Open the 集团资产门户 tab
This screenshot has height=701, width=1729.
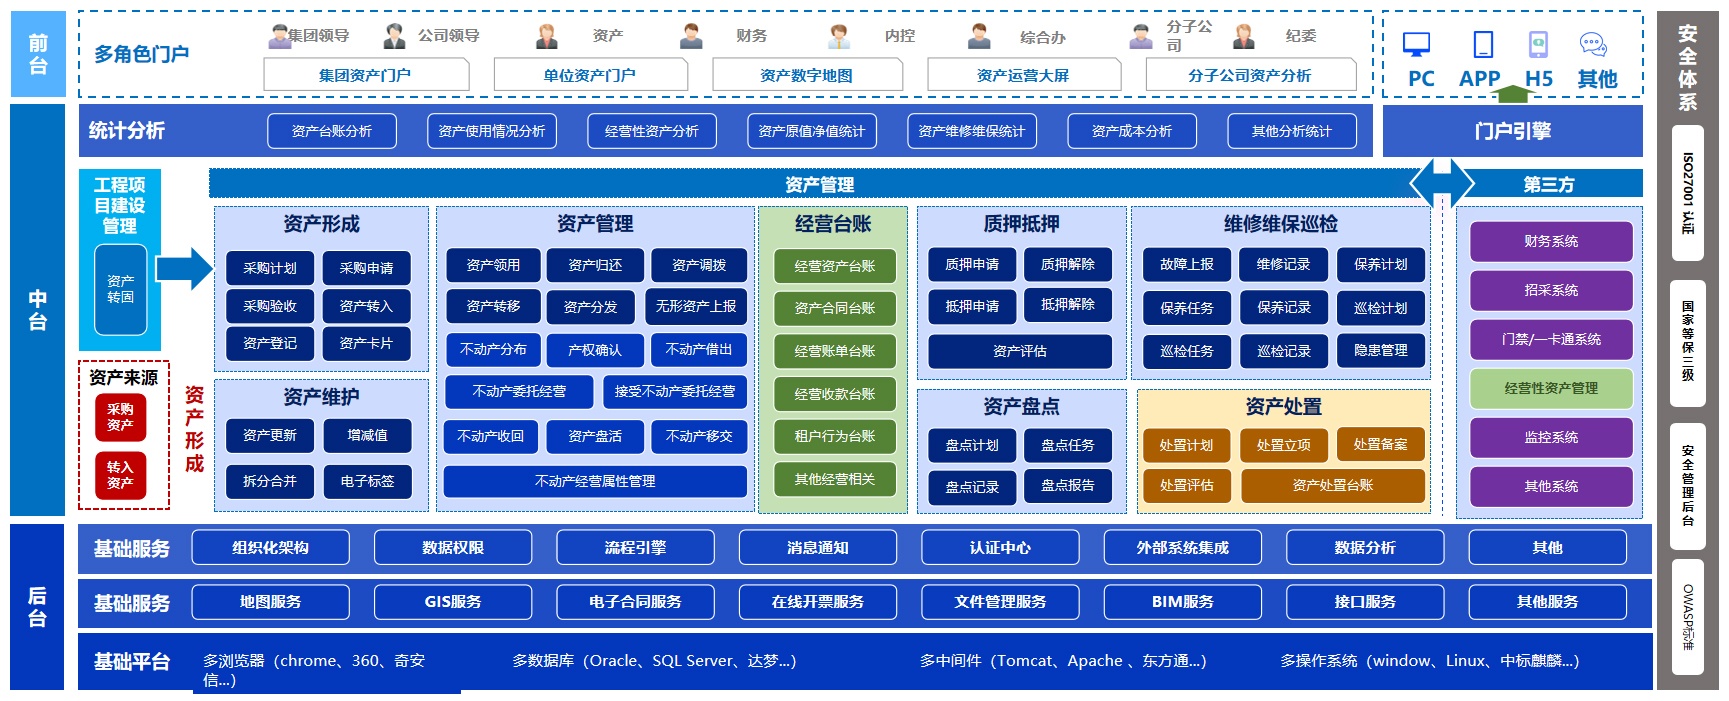pyautogui.click(x=365, y=75)
